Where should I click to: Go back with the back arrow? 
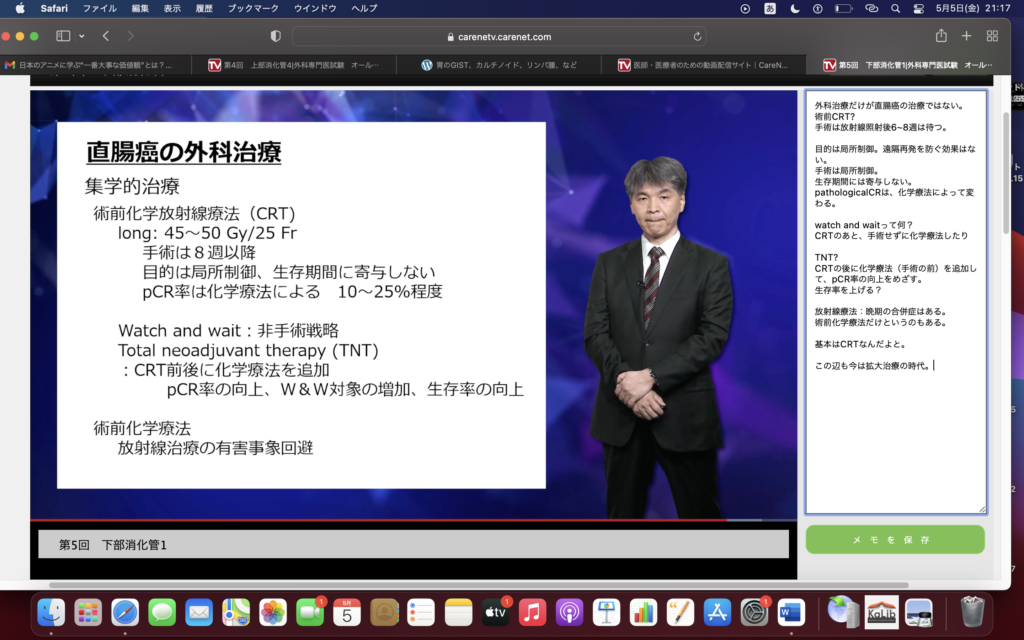[106, 36]
